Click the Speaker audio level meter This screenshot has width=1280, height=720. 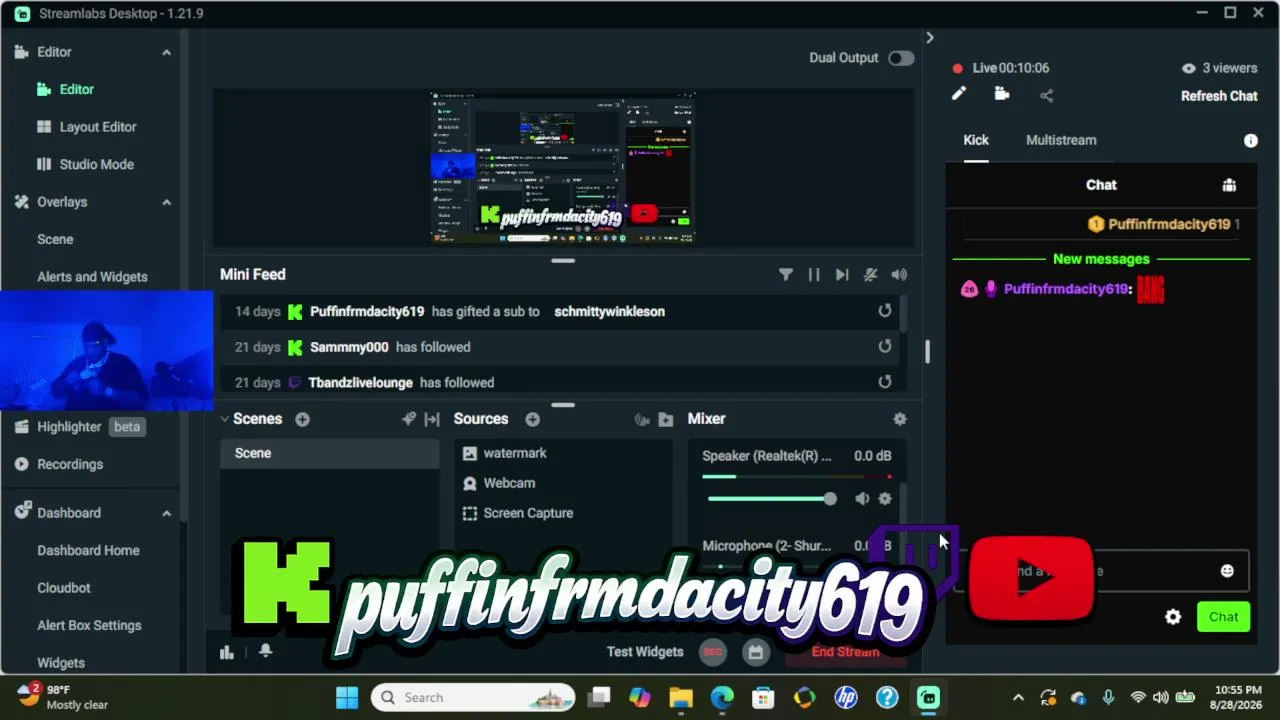[797, 477]
